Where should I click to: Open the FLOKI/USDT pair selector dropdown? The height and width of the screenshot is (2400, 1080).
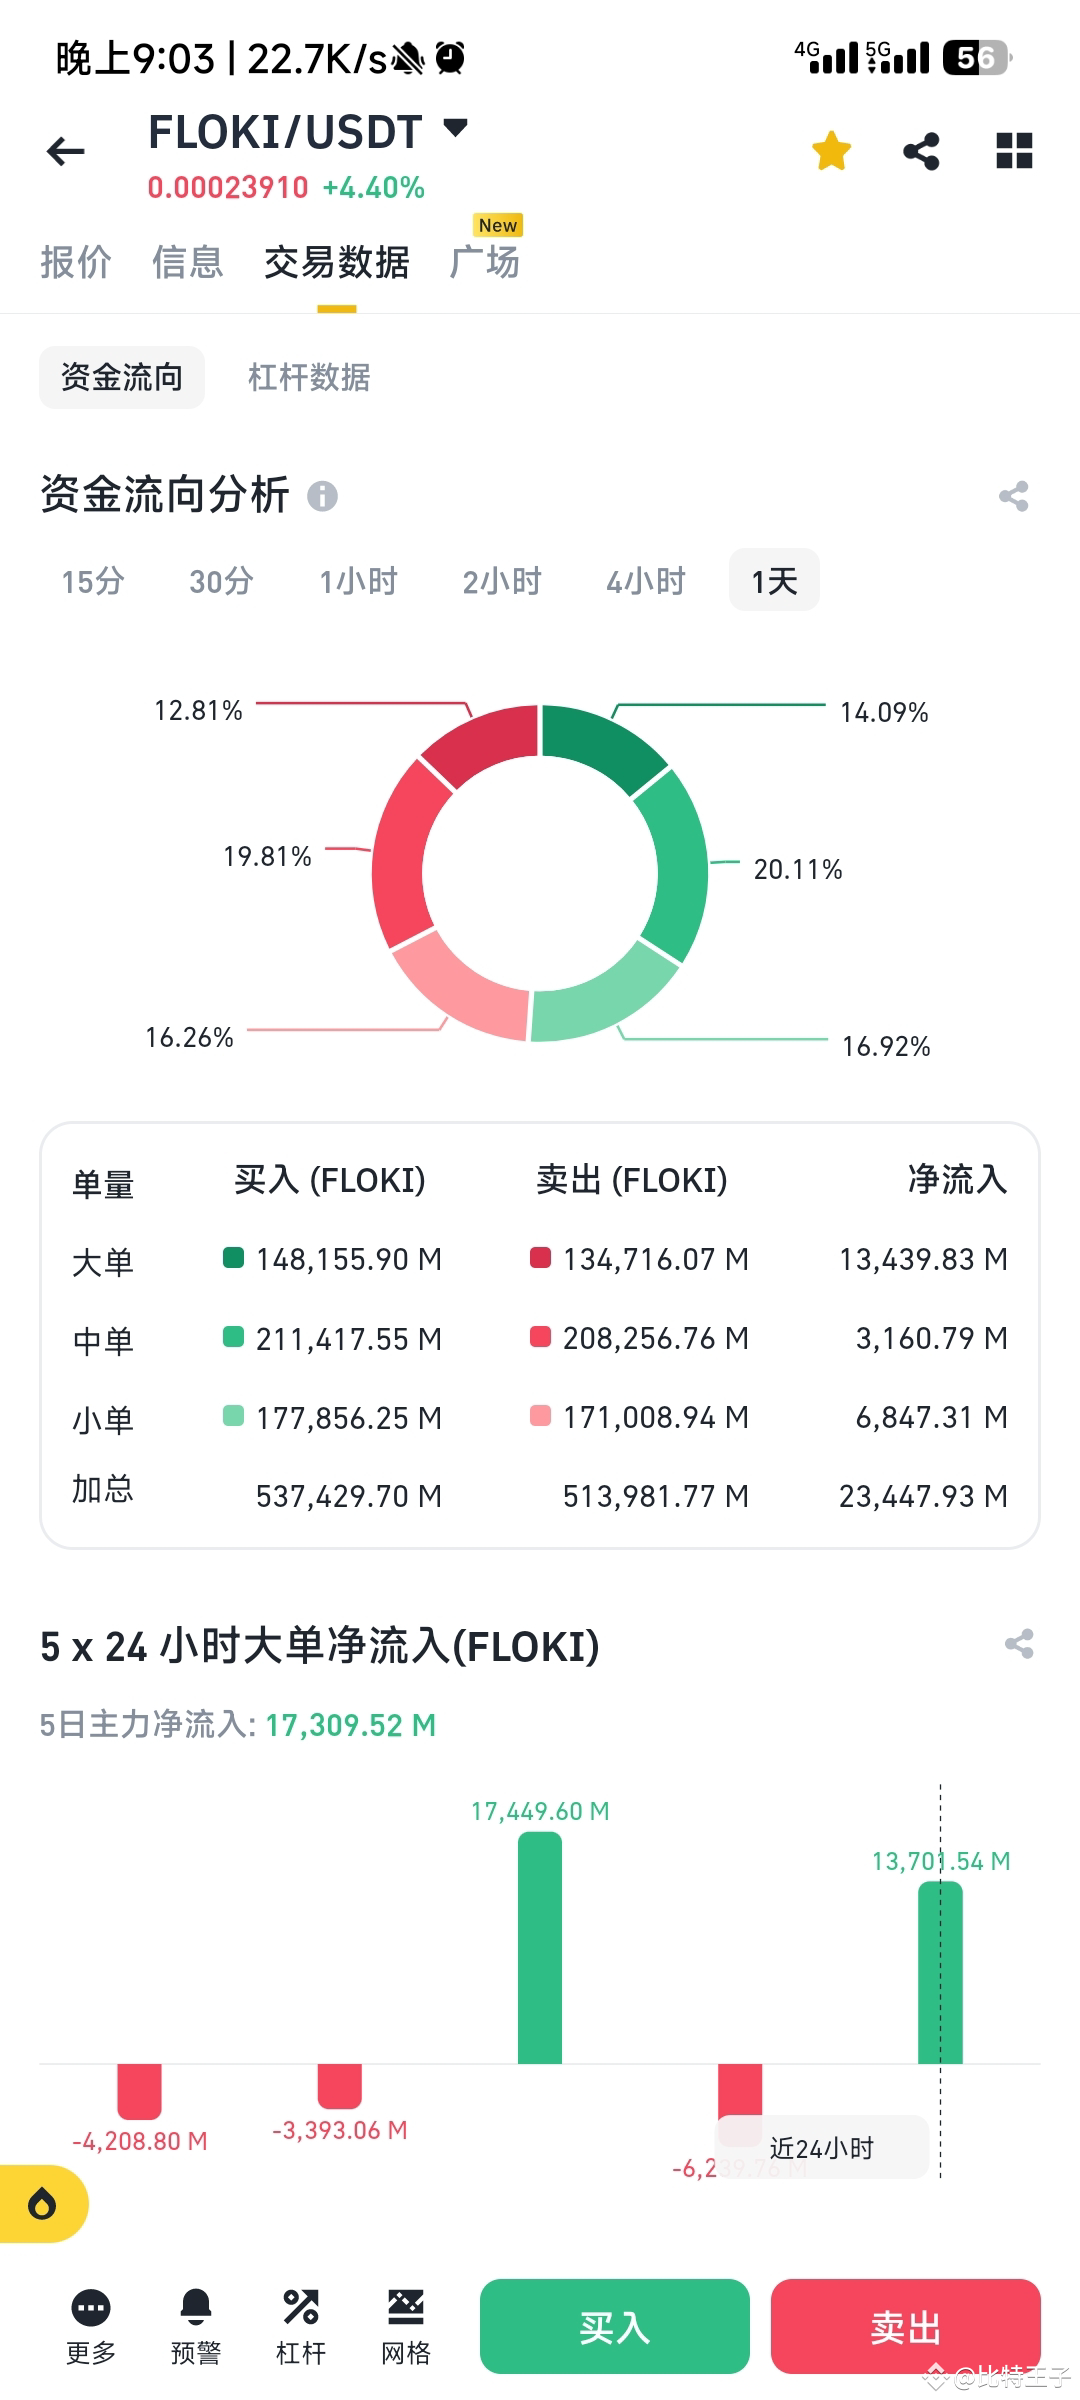pos(456,130)
